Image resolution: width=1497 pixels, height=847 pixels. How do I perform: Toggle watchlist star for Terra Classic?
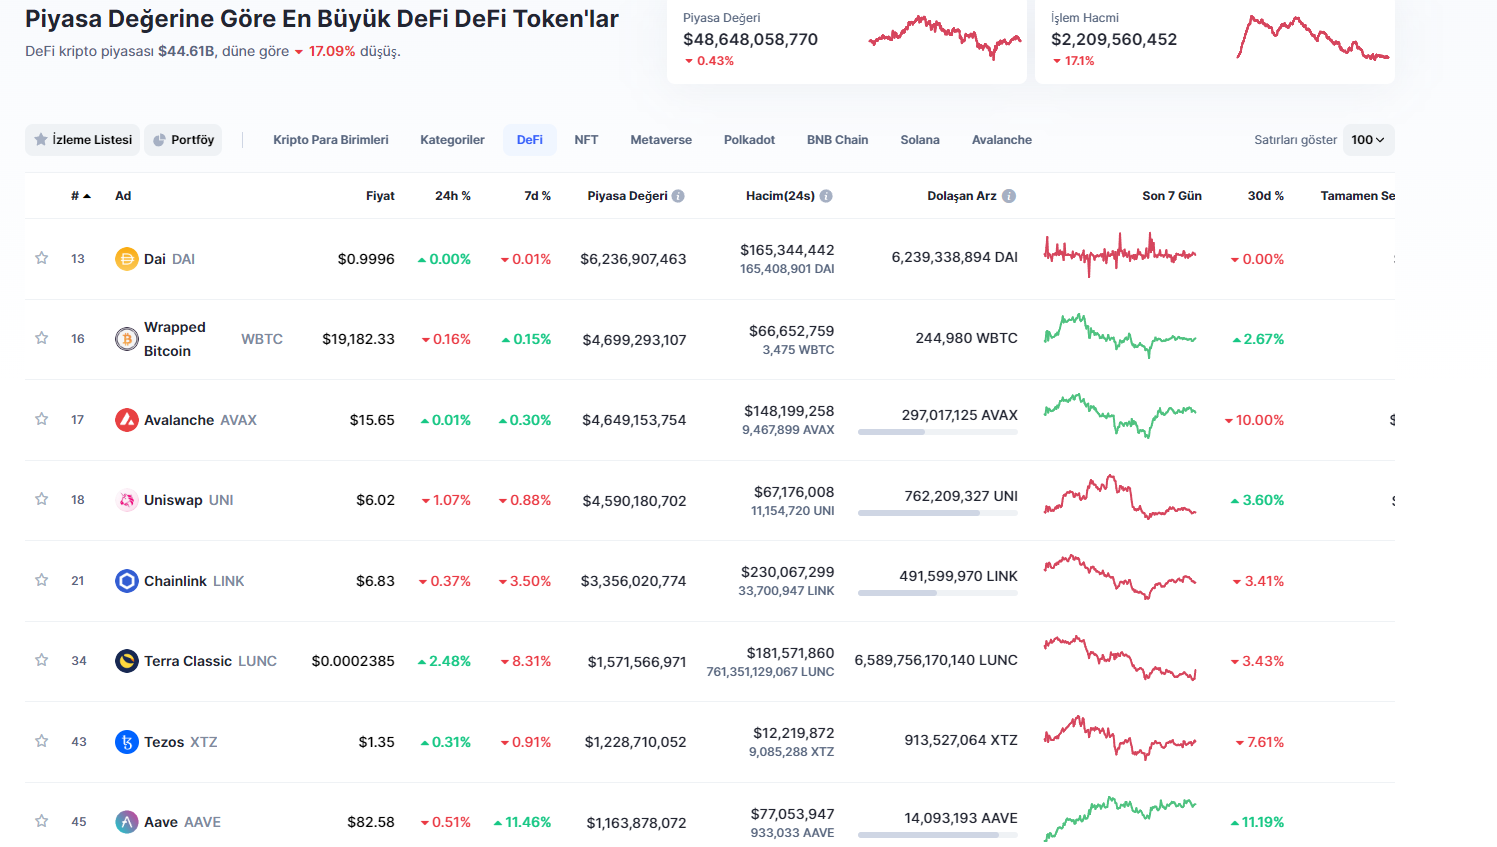click(x=42, y=660)
